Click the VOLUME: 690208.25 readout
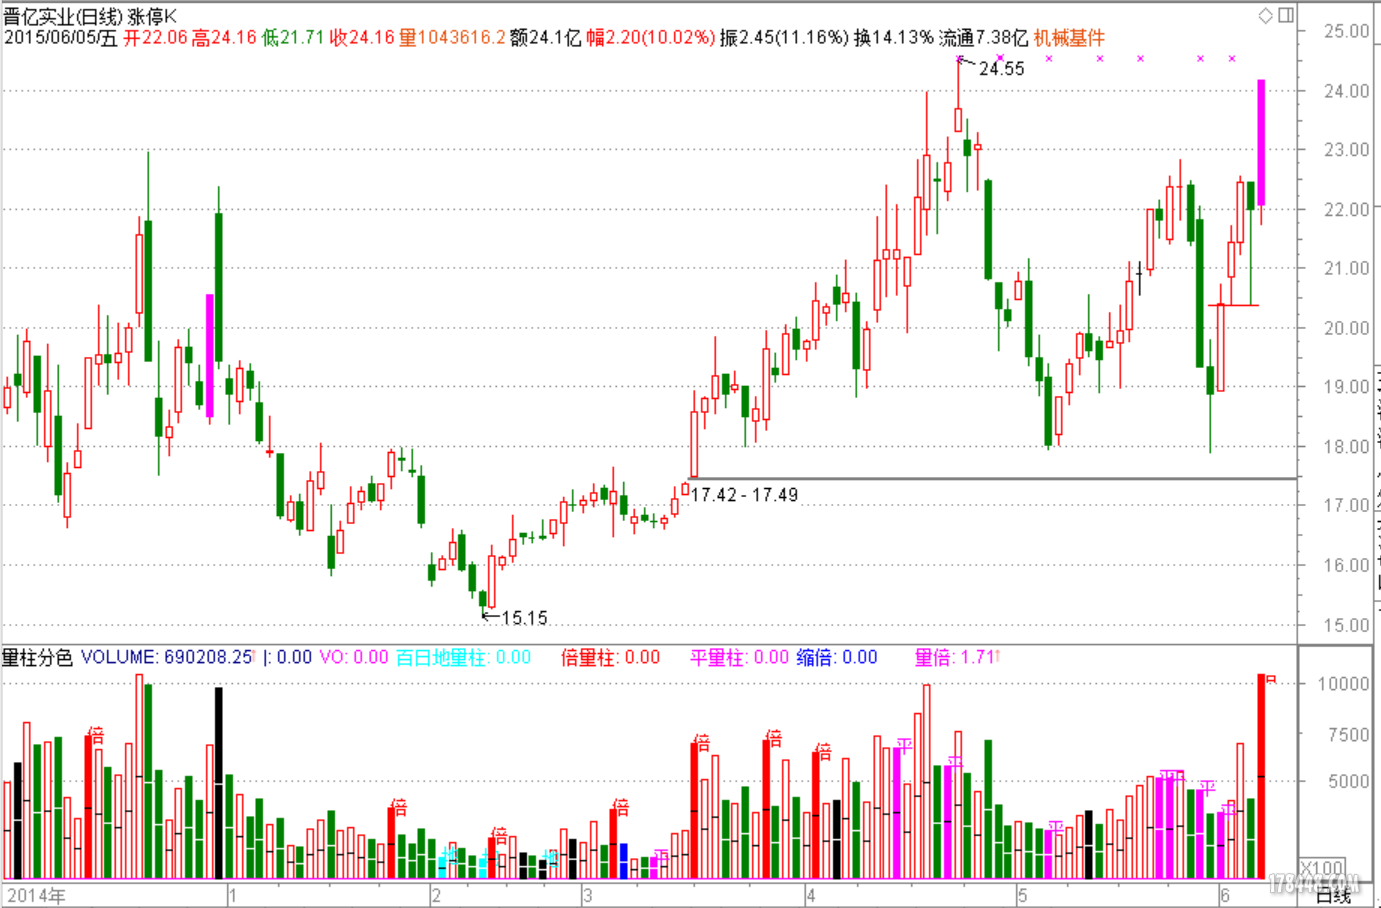The width and height of the screenshot is (1381, 908). (x=167, y=657)
